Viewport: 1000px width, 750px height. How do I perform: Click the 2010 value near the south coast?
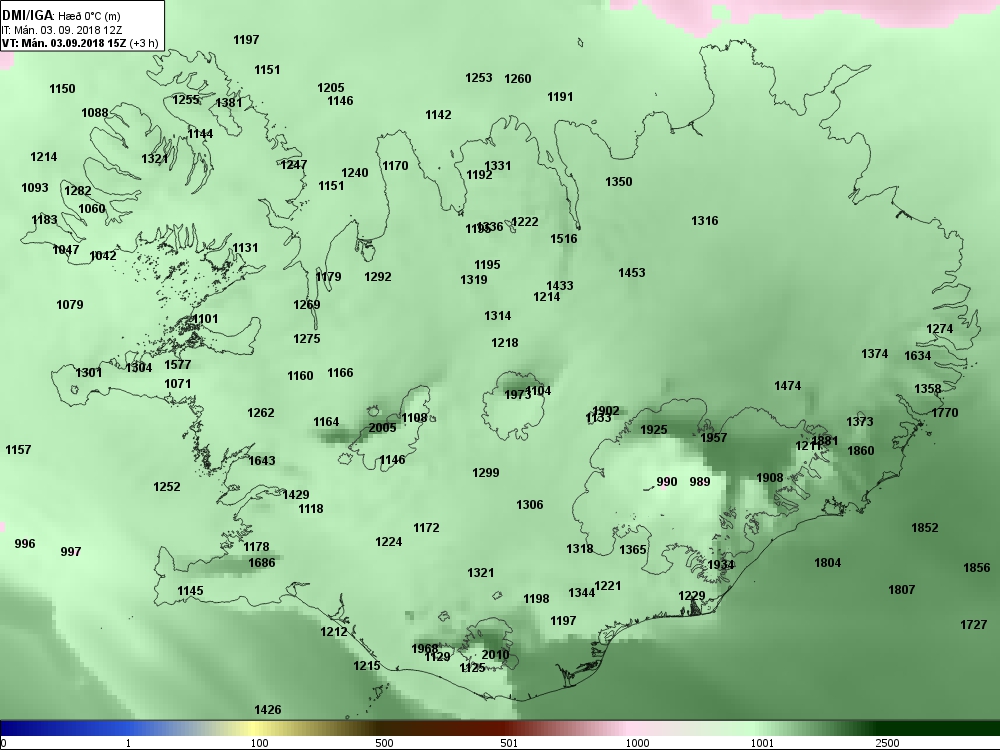(495, 654)
